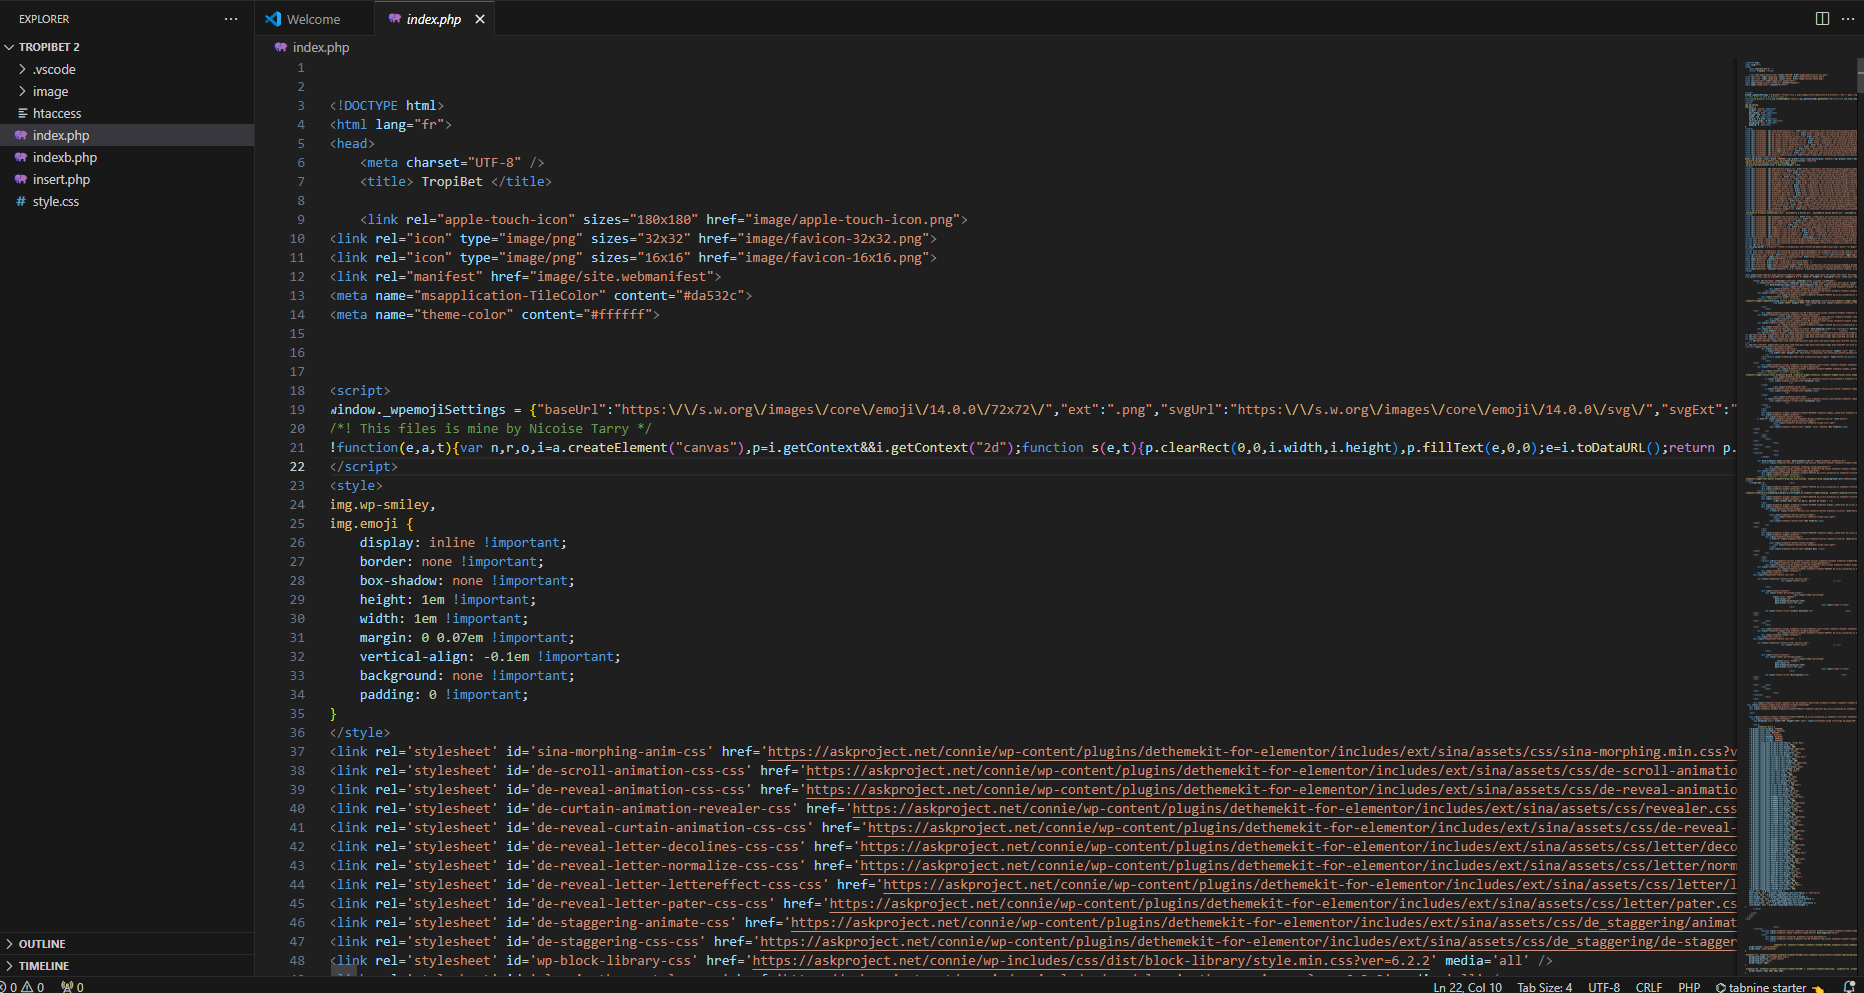Open the de-scroll-animation-css-css stylesheet URL
The width and height of the screenshot is (1864, 993).
[1271, 770]
